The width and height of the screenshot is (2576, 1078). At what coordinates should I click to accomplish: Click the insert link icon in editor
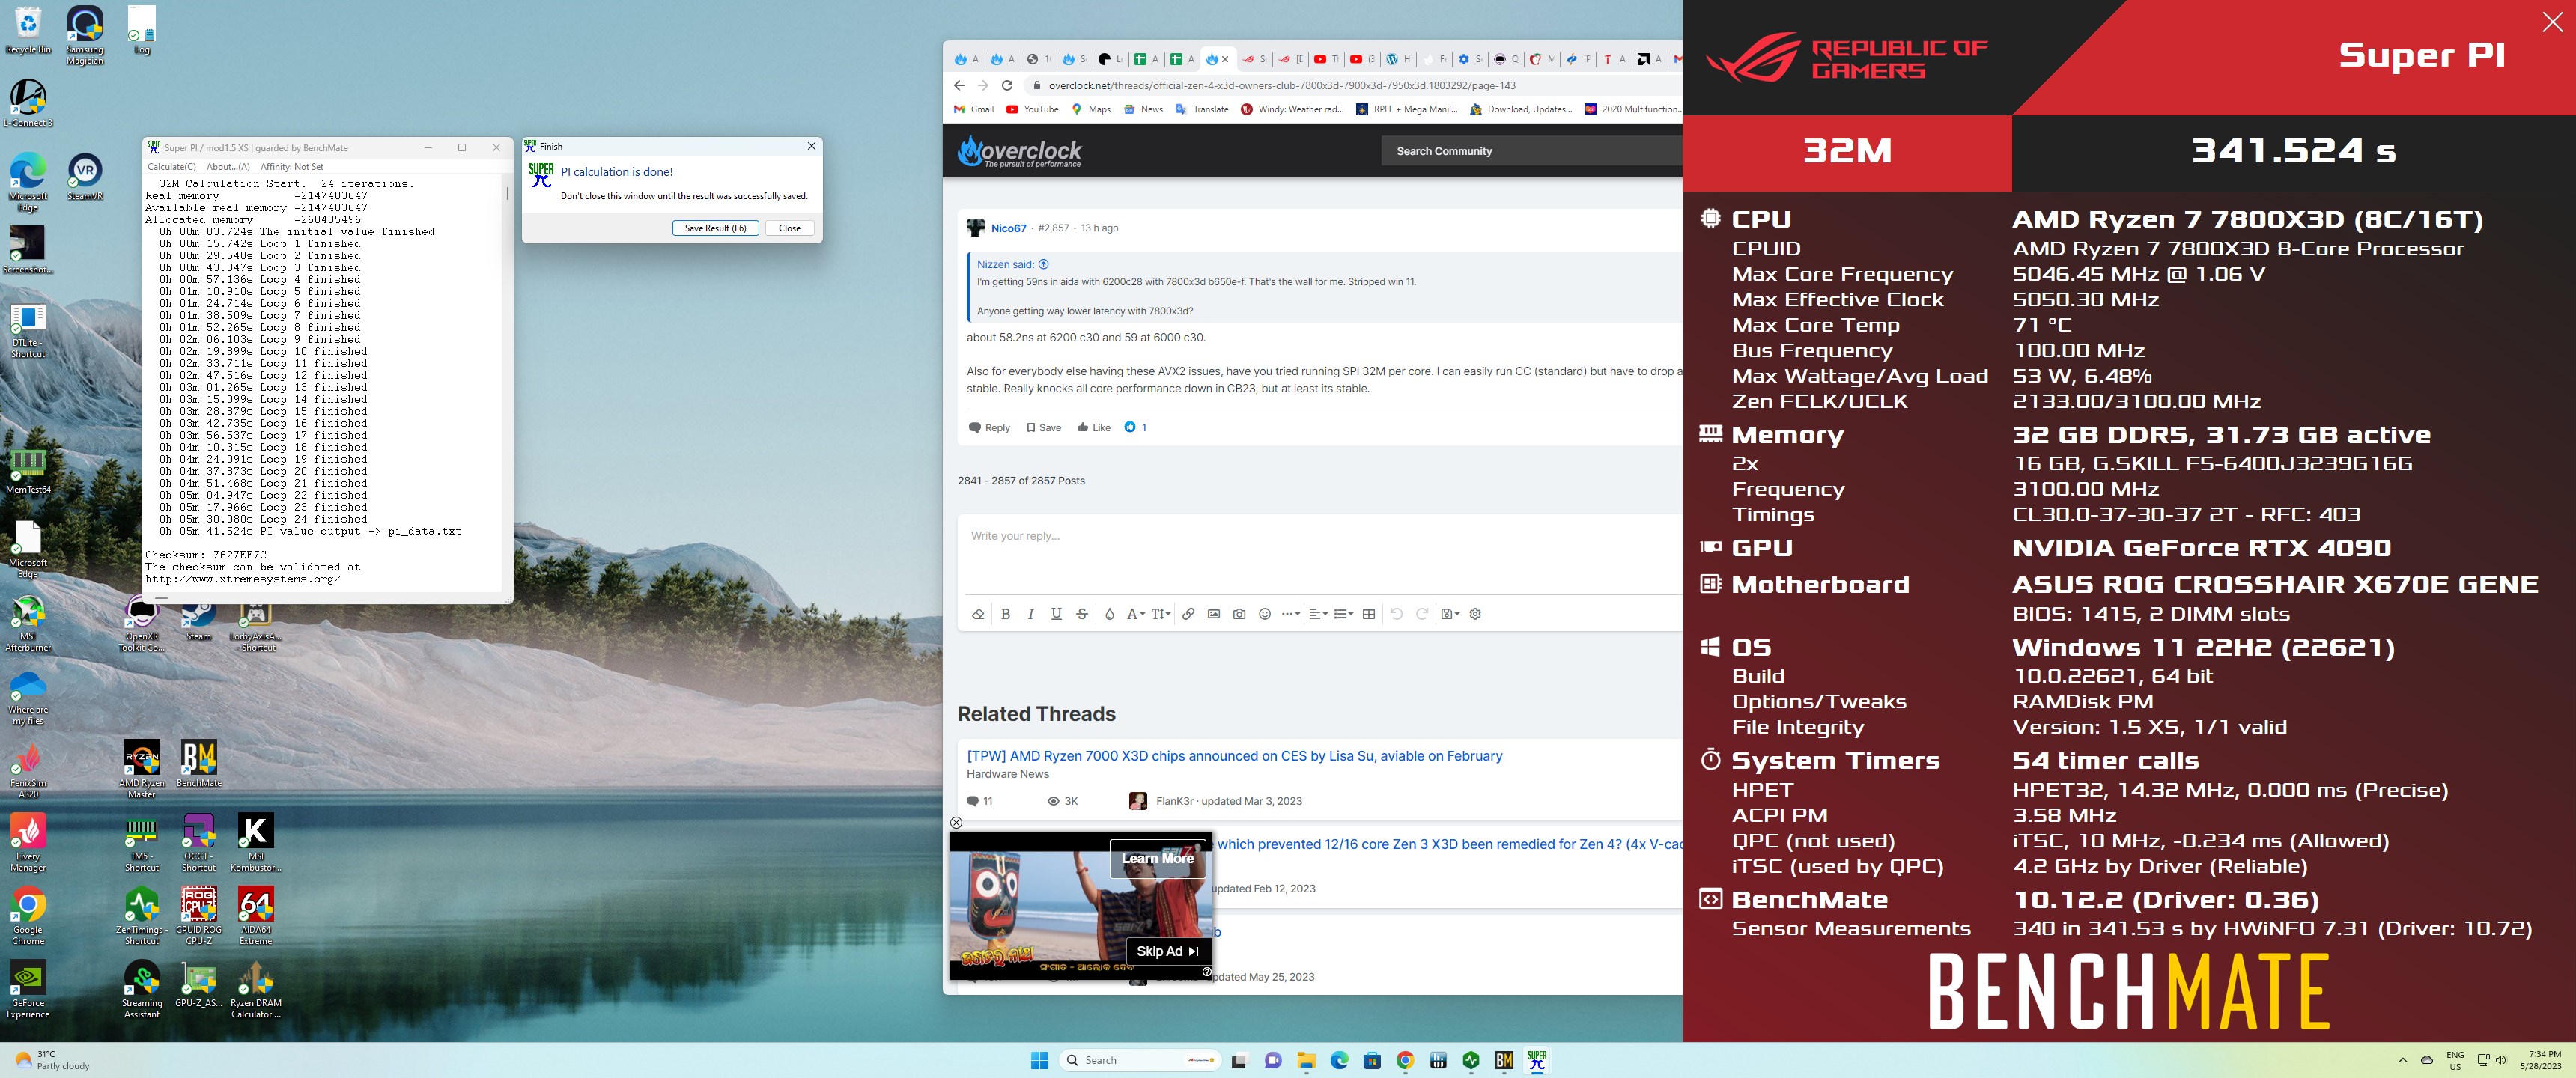tap(1188, 614)
